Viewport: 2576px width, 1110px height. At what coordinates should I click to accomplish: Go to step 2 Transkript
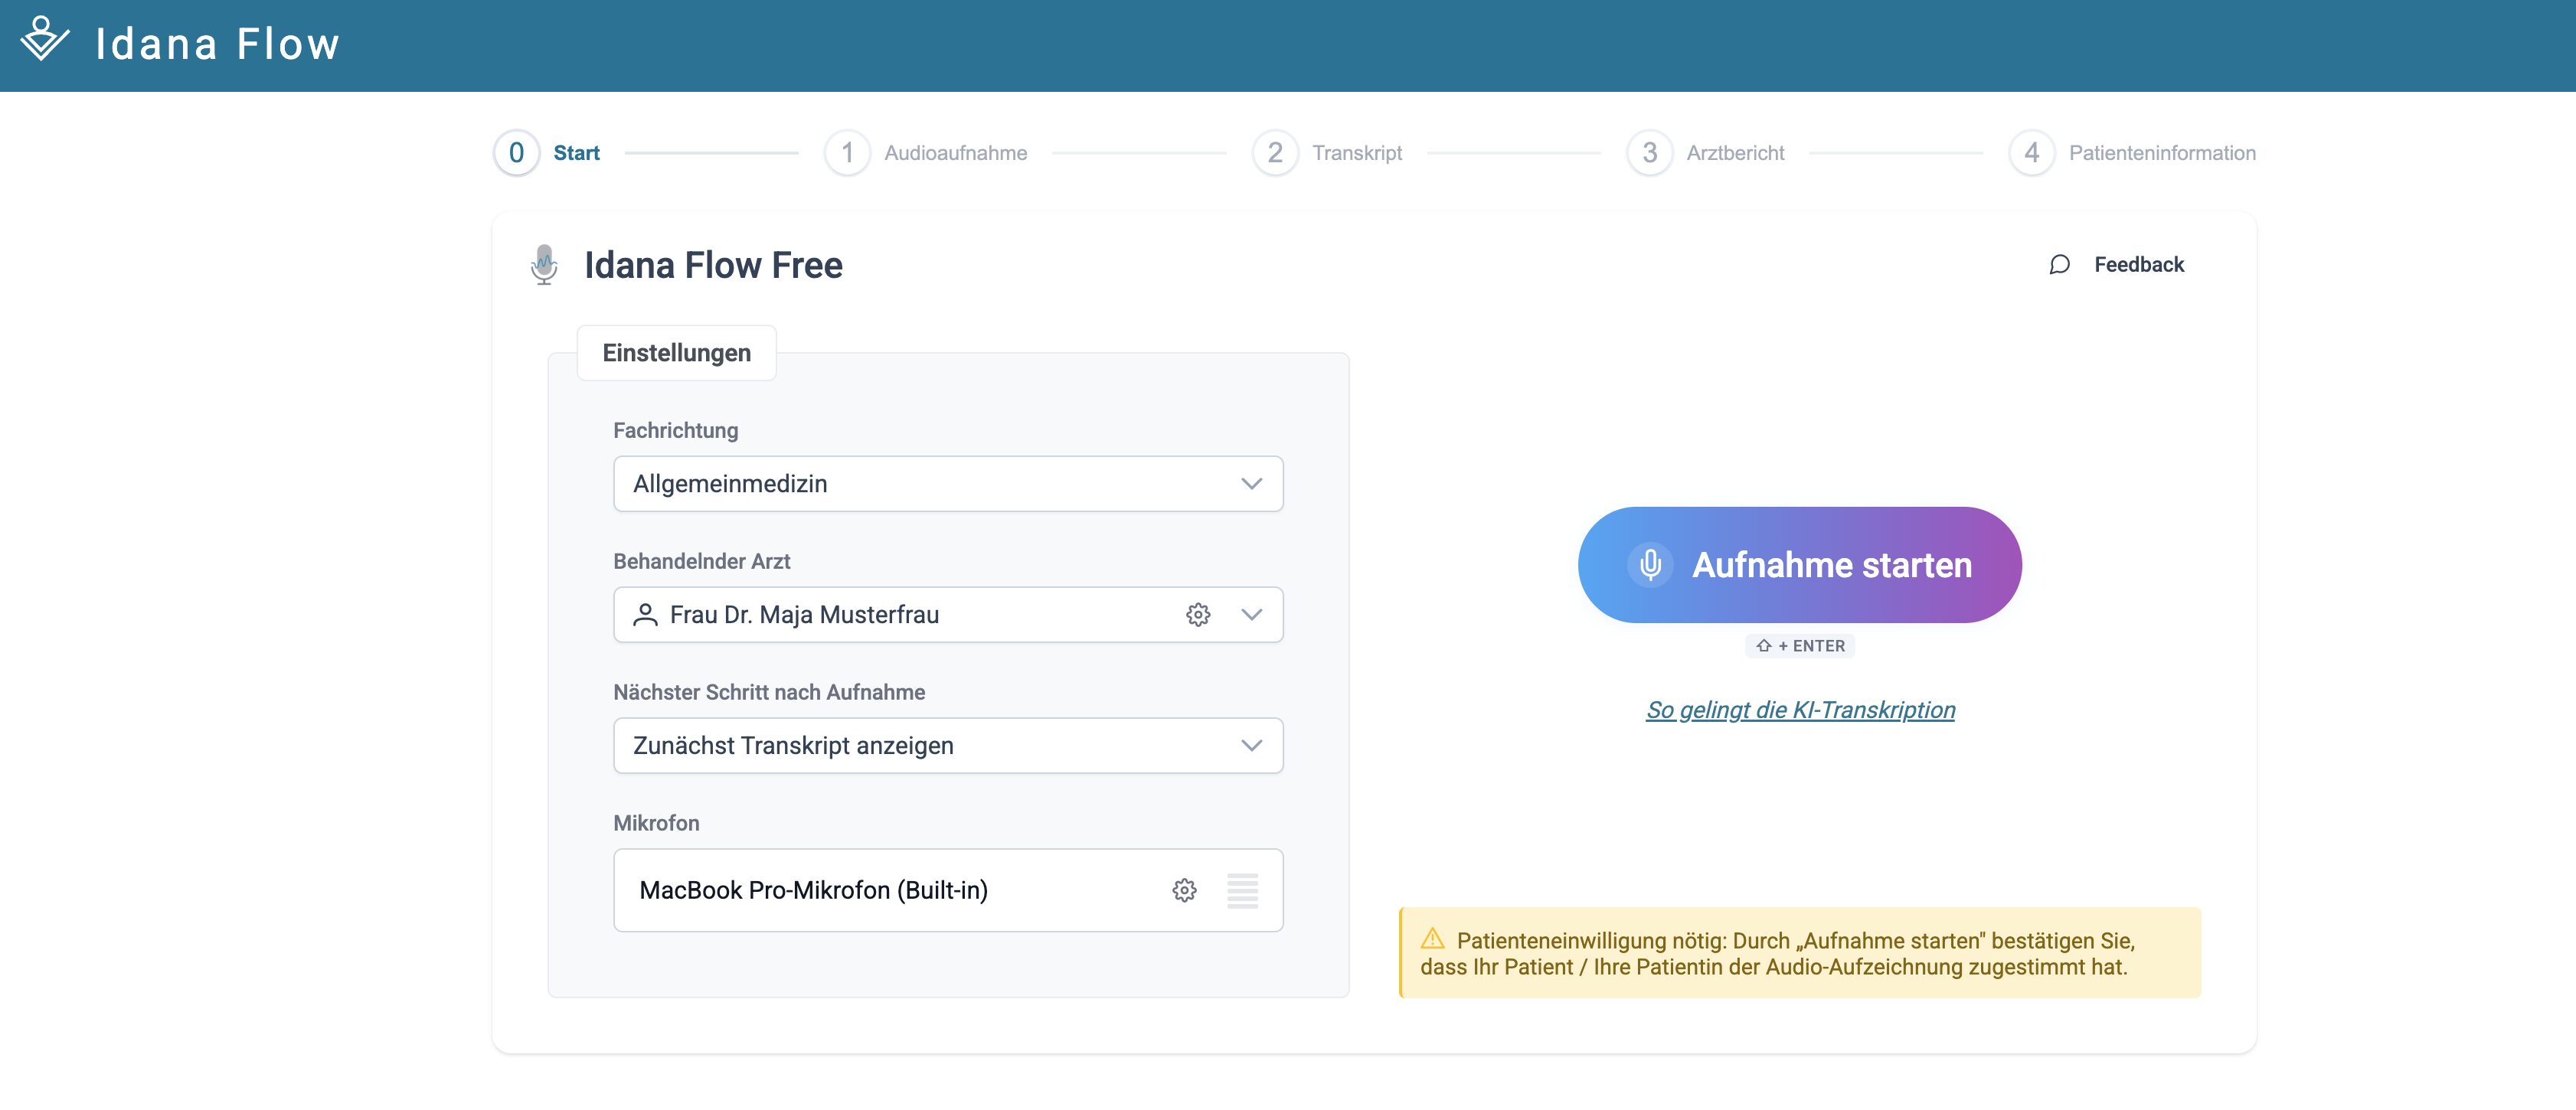pos(1275,153)
